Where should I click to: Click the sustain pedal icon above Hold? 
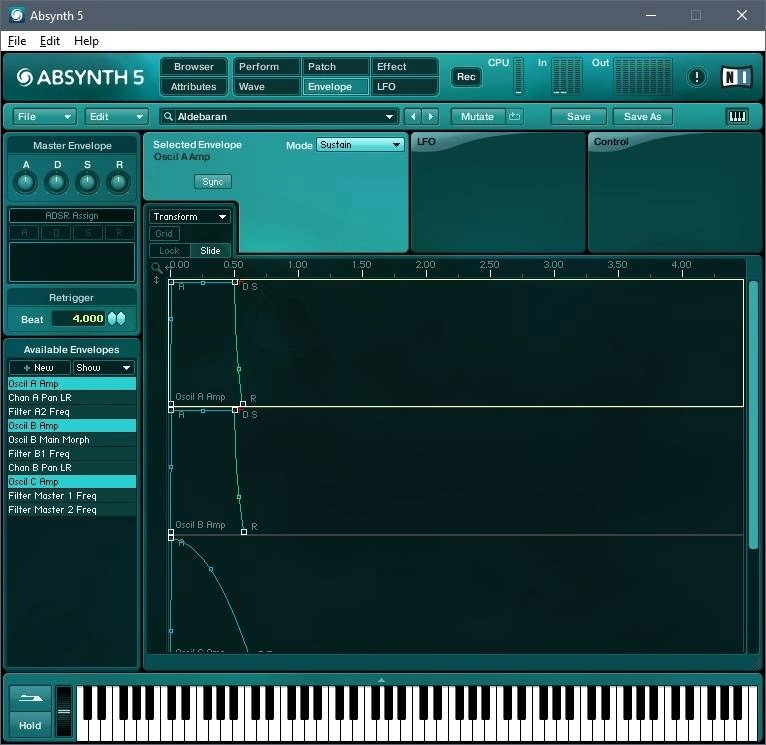coord(30,699)
